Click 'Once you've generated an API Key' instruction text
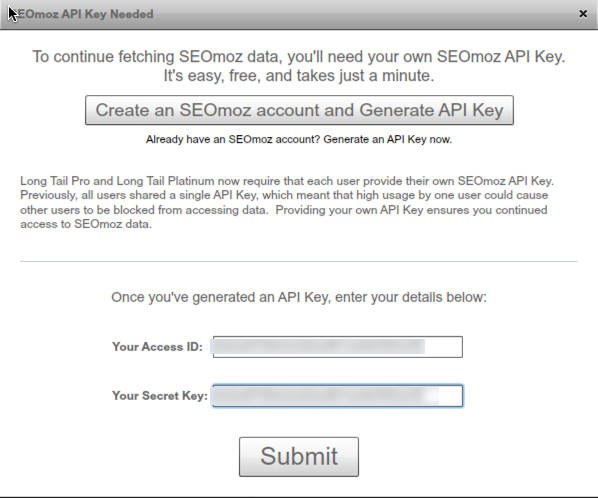598x498 pixels. [299, 297]
